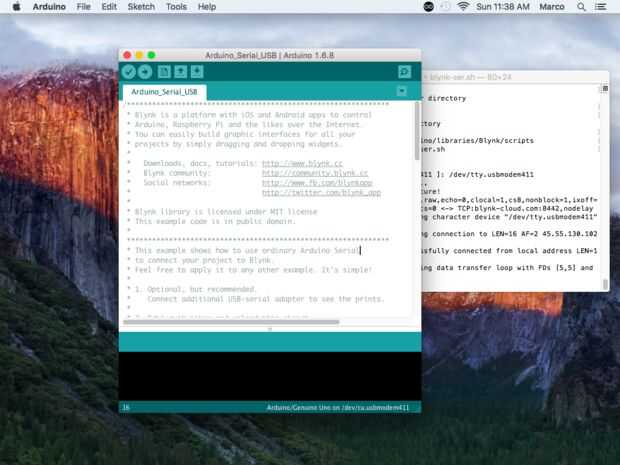This screenshot has width=620, height=465.
Task: Create a New sketch via toolbar icon
Action: click(164, 72)
